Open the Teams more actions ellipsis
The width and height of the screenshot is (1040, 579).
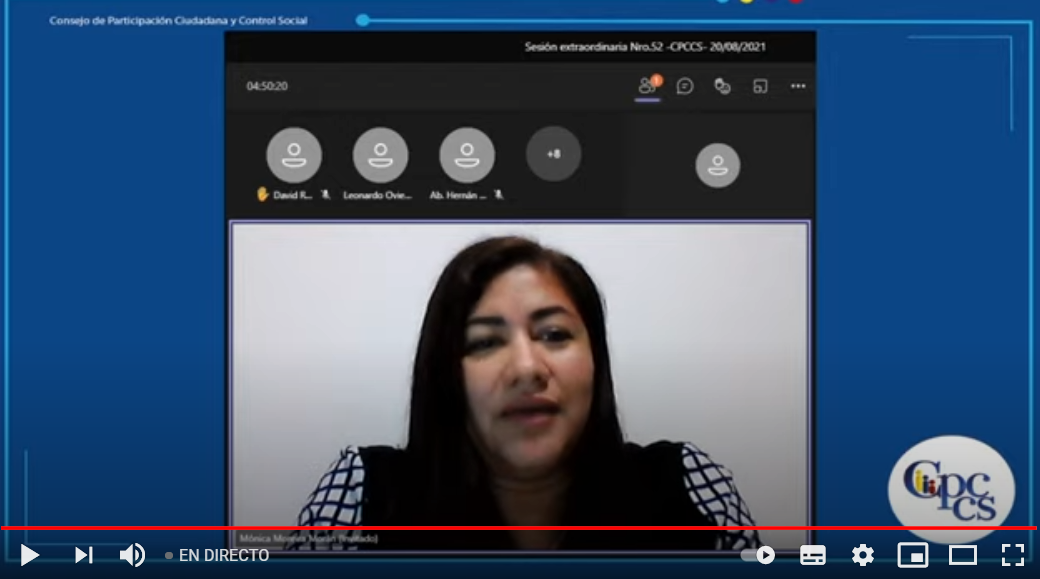[798, 86]
